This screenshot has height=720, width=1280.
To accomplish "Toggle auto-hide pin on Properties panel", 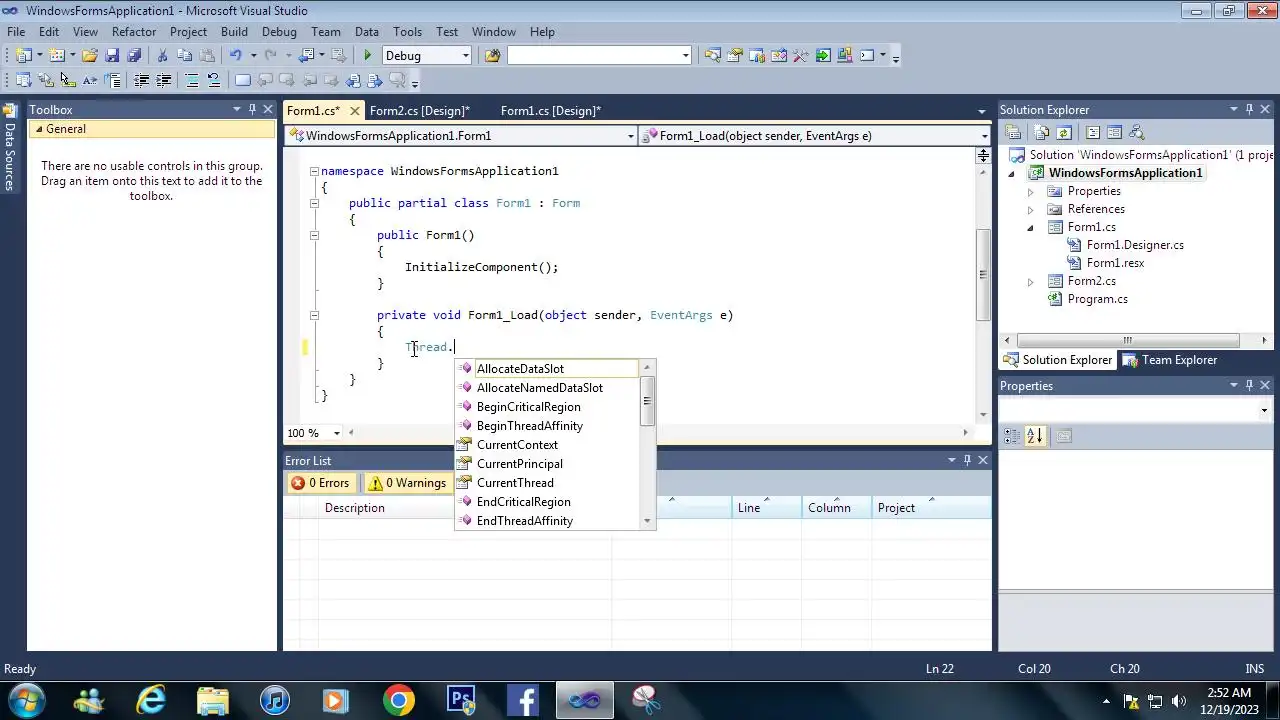I will pos(1249,386).
